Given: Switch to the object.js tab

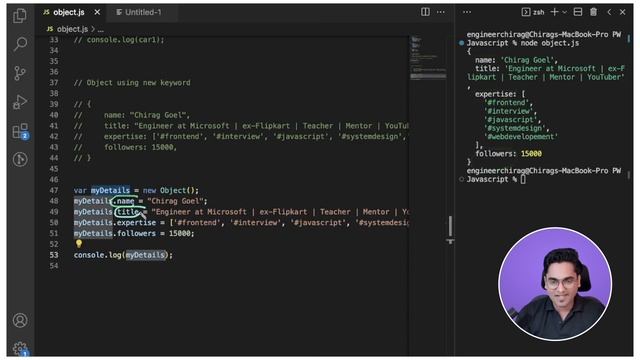Looking at the screenshot, I should tap(68, 13).
